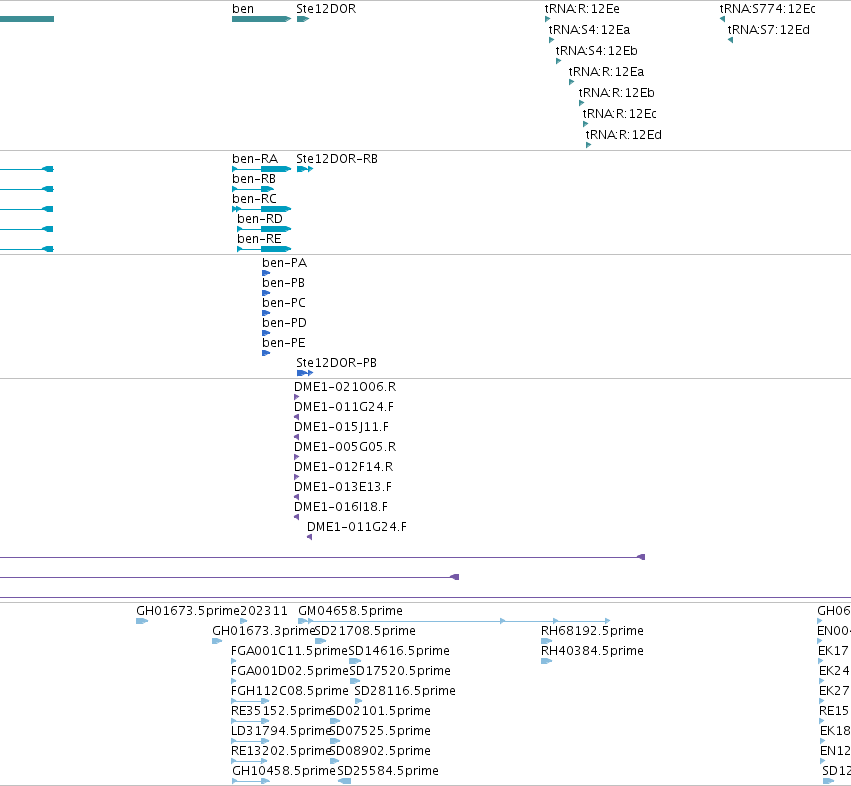Open the tRNA:R:12Ea gene entry
This screenshot has height=786, width=851.
606,72
